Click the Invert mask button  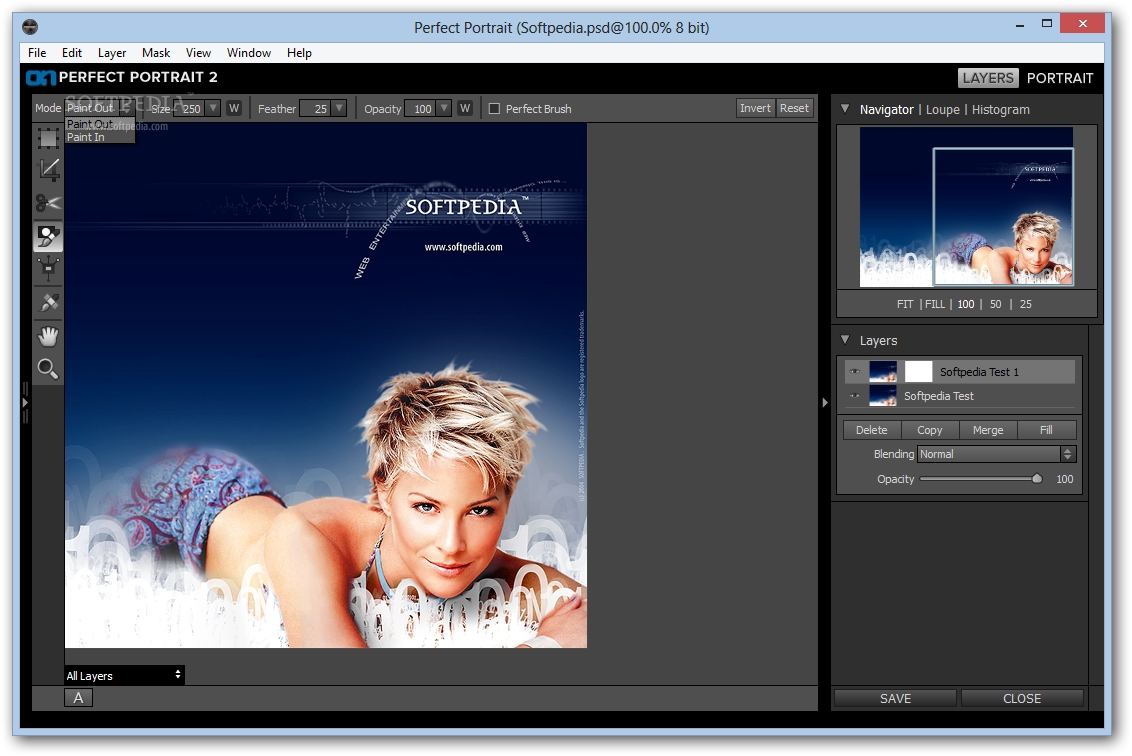point(755,108)
